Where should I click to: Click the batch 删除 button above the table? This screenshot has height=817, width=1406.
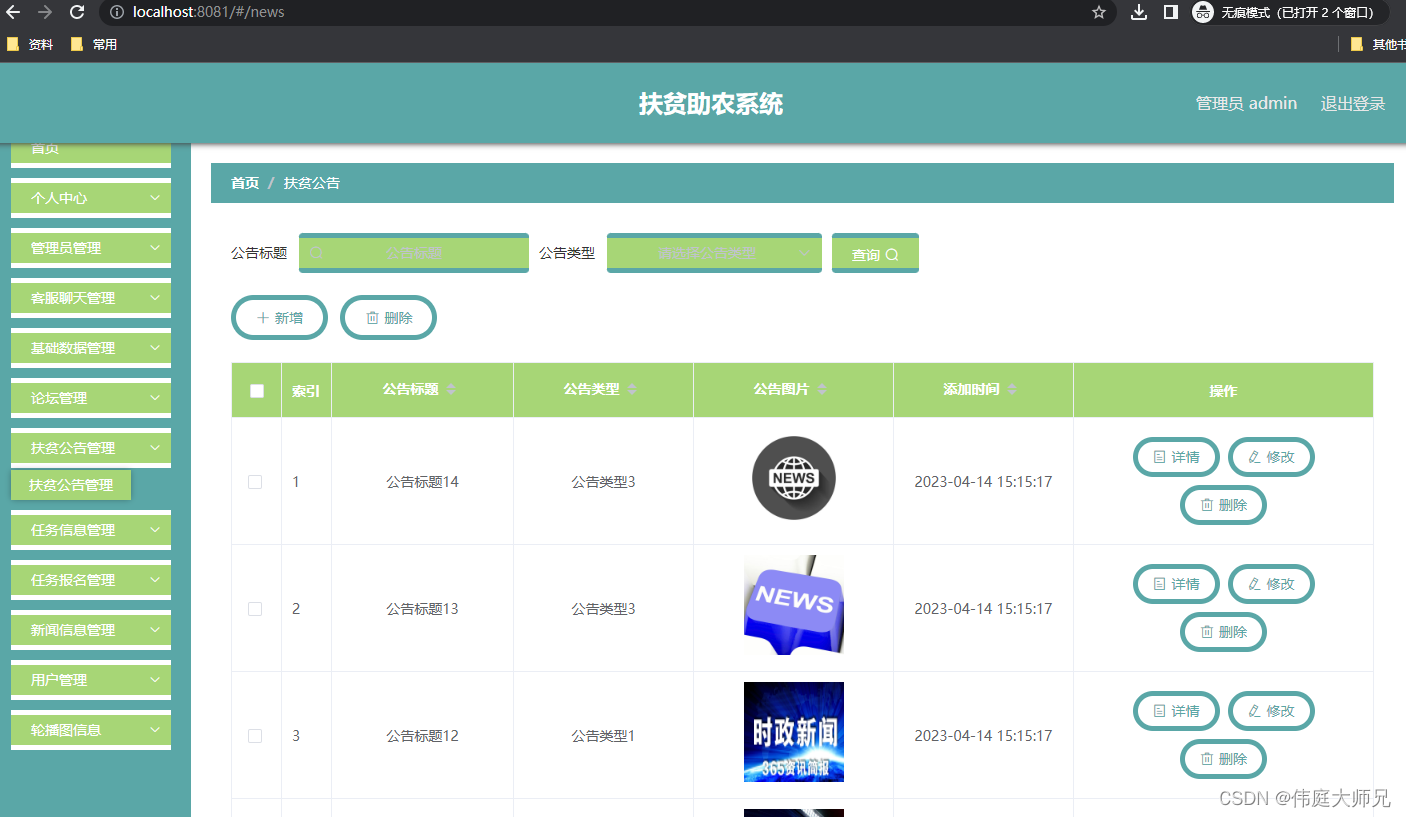389,318
